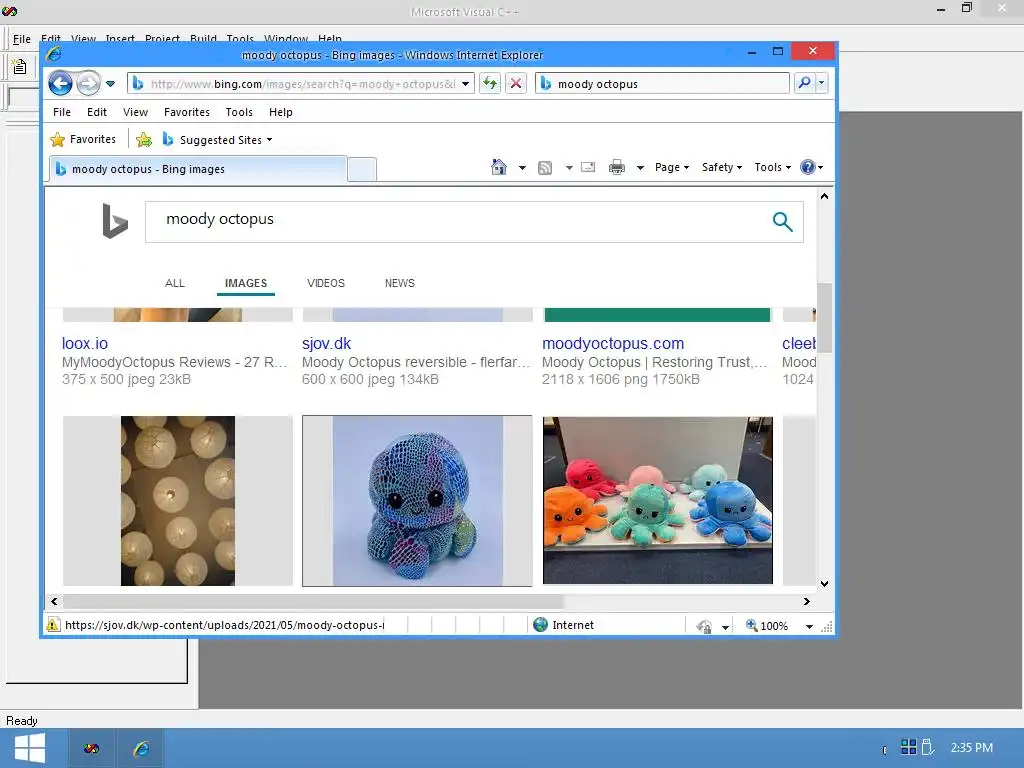
Task: Expand the feeds dropdown arrow
Action: (x=569, y=168)
